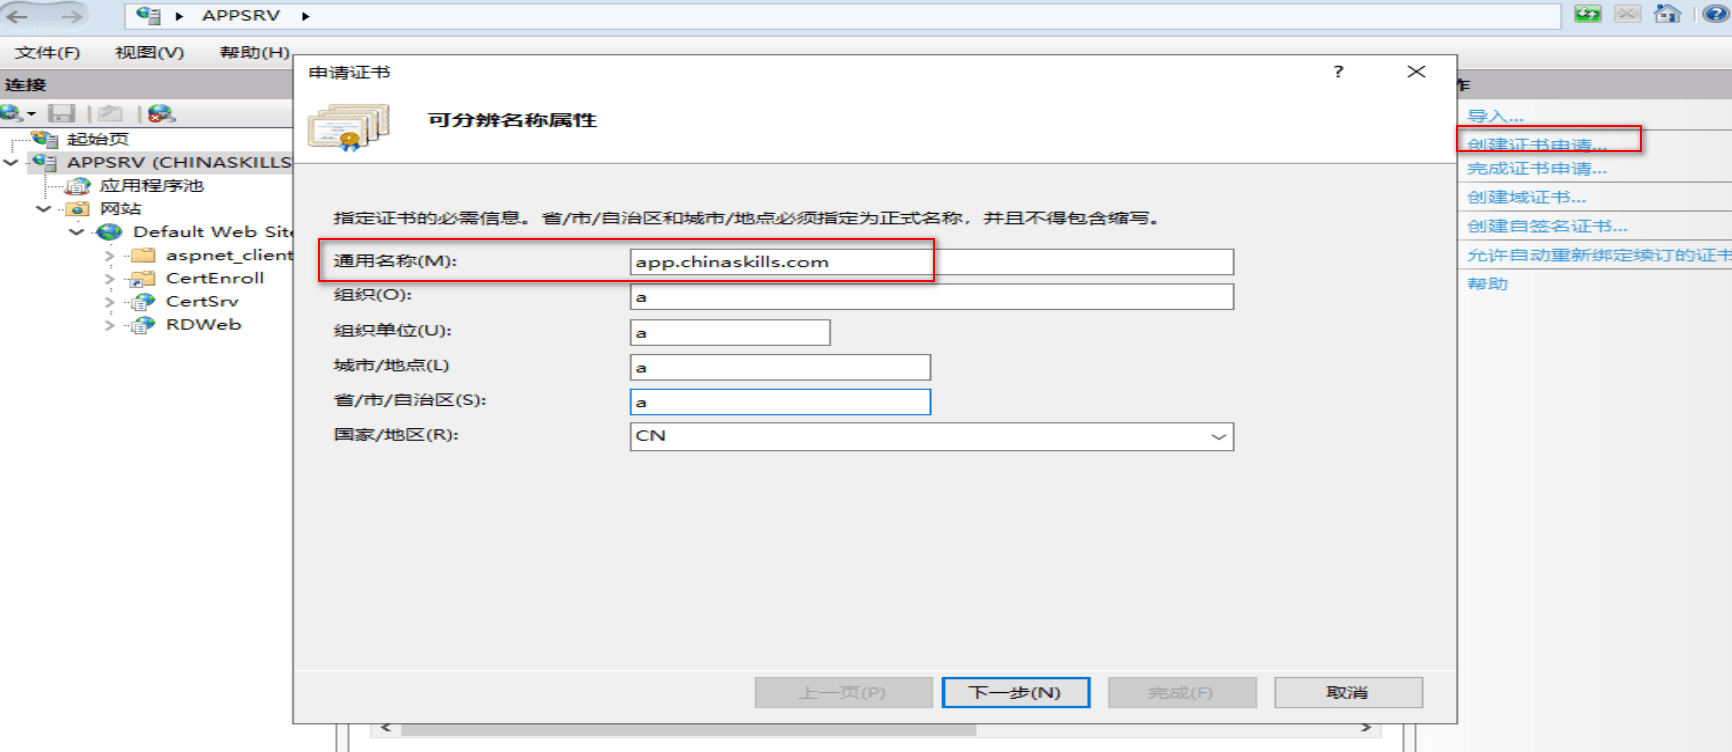Click the 下一步(N) button
This screenshot has height=752, width=1732.
[1015, 692]
